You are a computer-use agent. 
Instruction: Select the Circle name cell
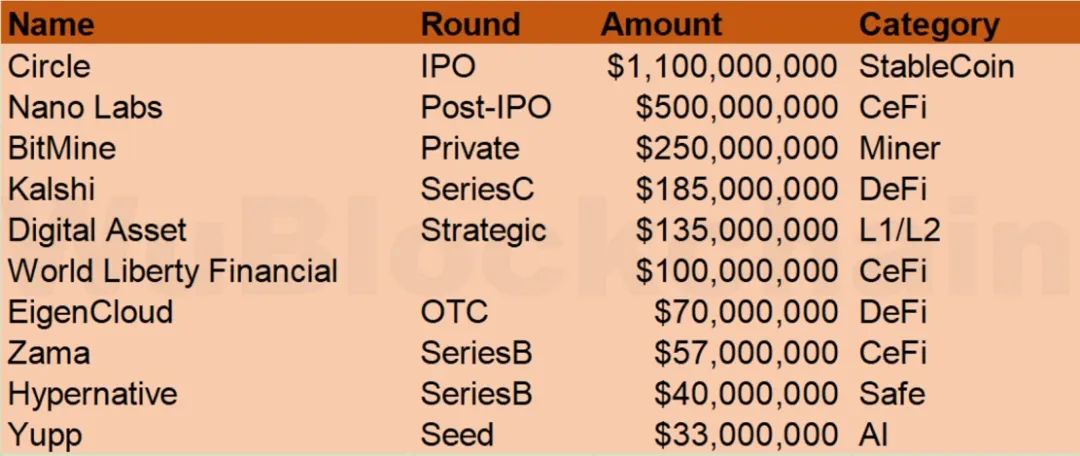point(49,66)
